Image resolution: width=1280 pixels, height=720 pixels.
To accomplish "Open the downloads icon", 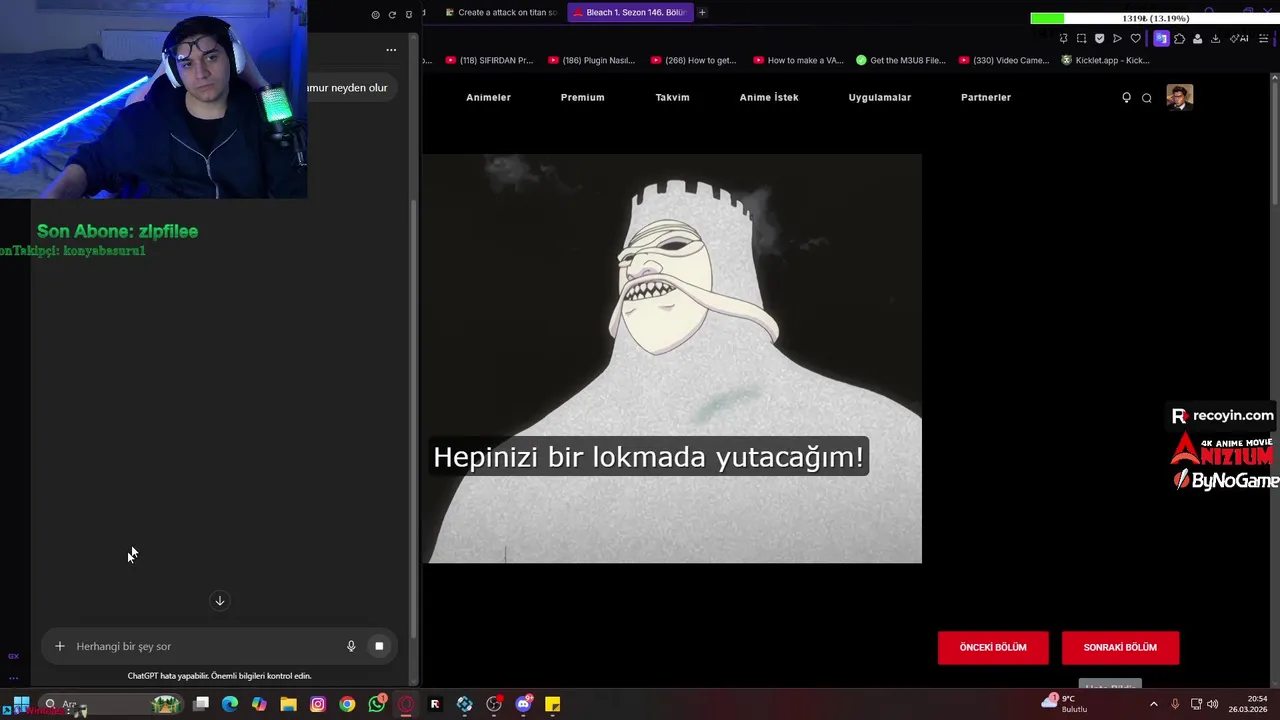I will pos(1215,39).
